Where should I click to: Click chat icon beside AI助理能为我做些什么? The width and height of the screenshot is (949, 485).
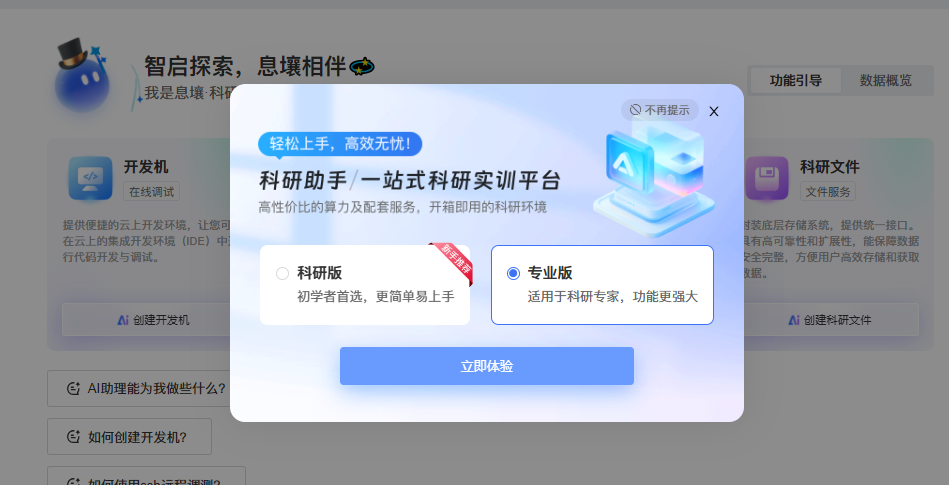click(x=74, y=389)
